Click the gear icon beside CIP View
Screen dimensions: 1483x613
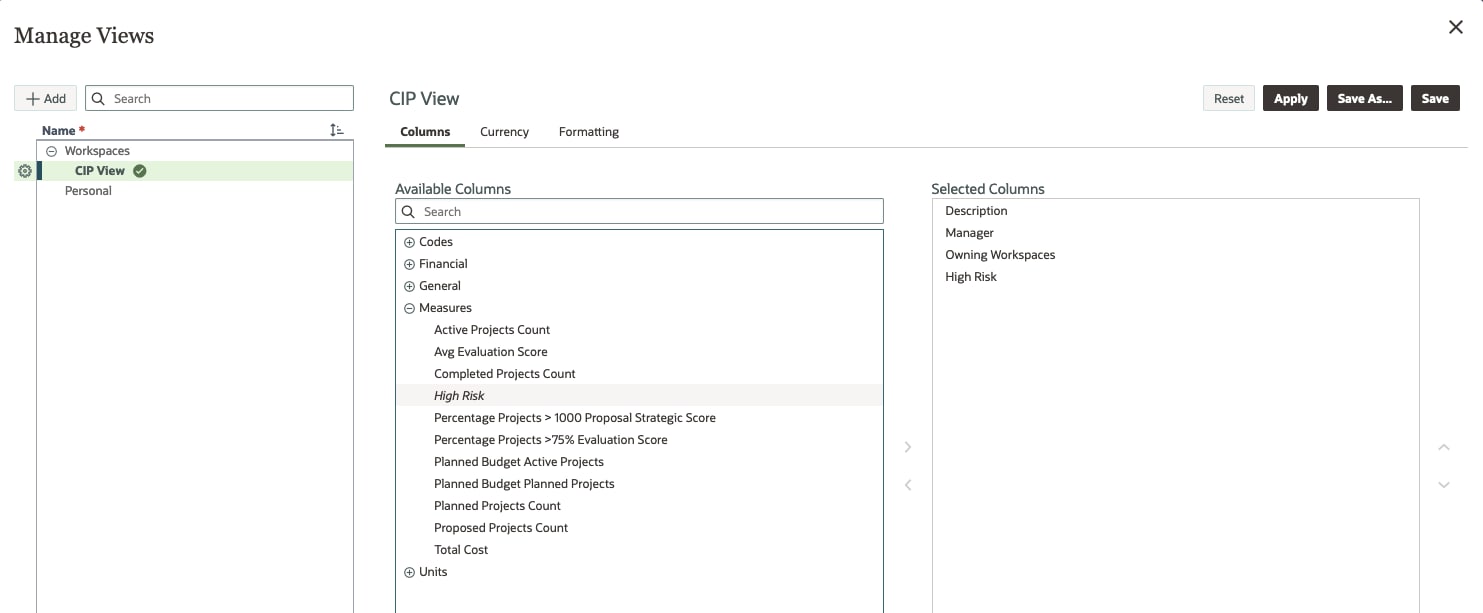tap(25, 171)
